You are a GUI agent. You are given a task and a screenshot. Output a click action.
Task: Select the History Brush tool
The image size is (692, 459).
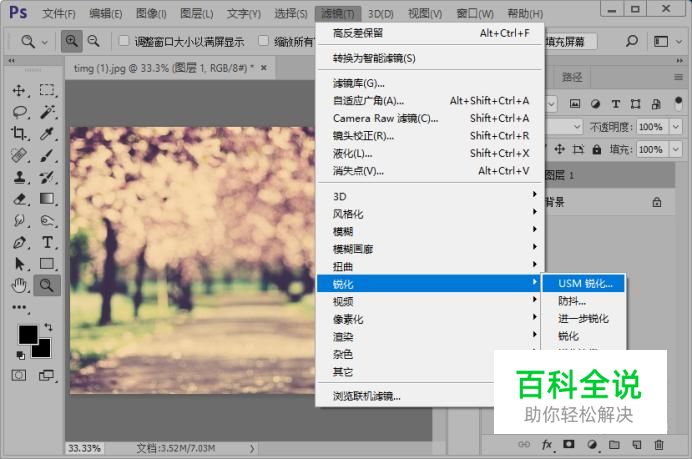tap(47, 177)
